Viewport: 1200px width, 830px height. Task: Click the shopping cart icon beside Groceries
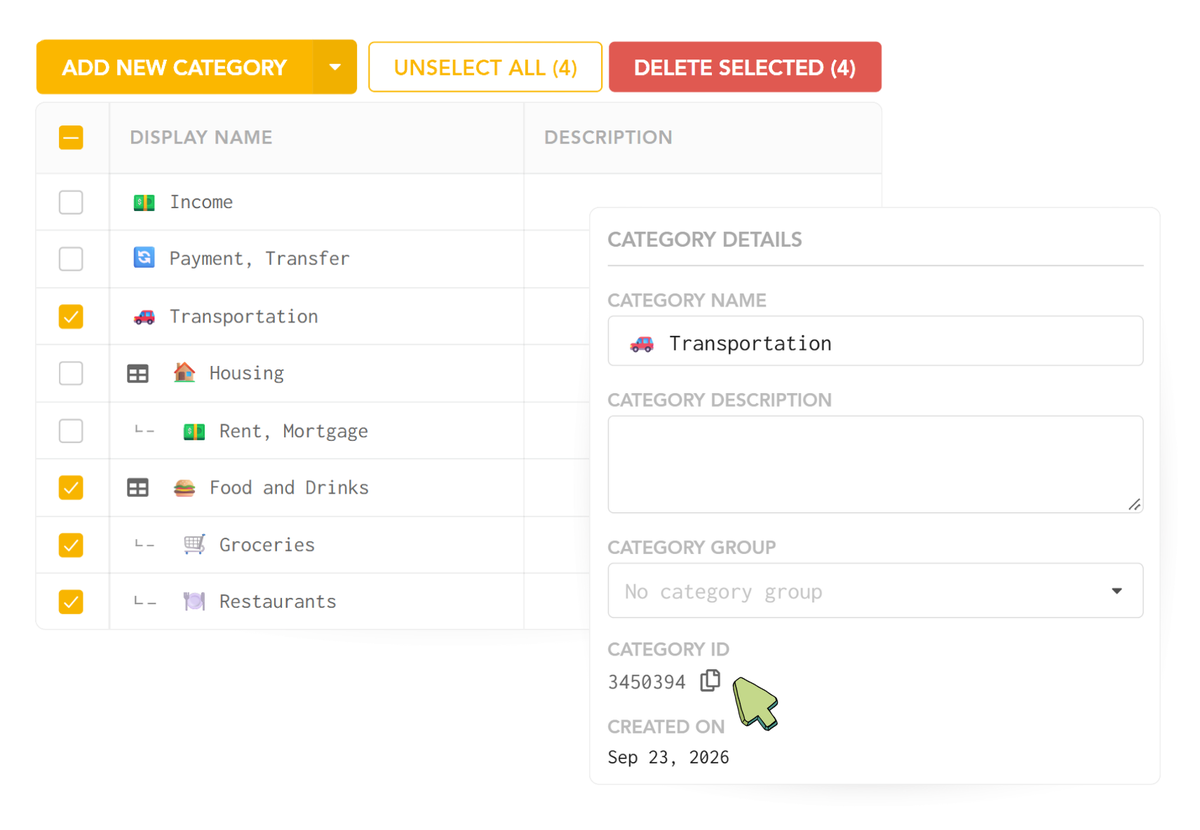pyautogui.click(x=194, y=545)
